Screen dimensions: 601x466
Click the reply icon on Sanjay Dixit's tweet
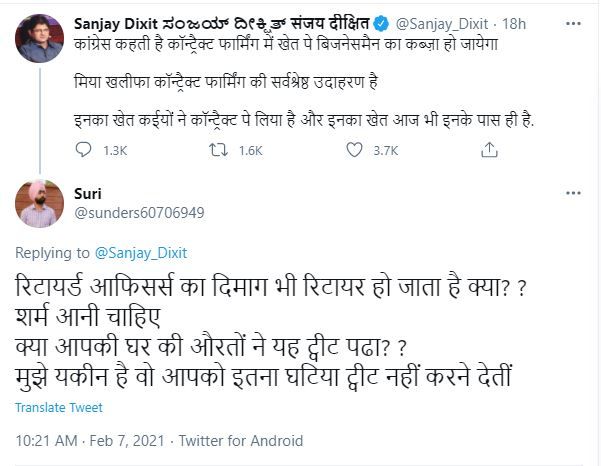pos(84,150)
